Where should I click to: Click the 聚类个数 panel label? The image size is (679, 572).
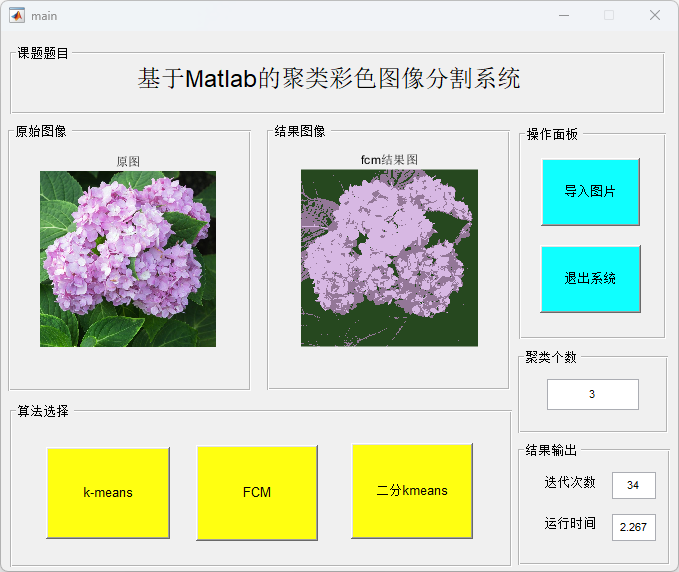pos(551,357)
